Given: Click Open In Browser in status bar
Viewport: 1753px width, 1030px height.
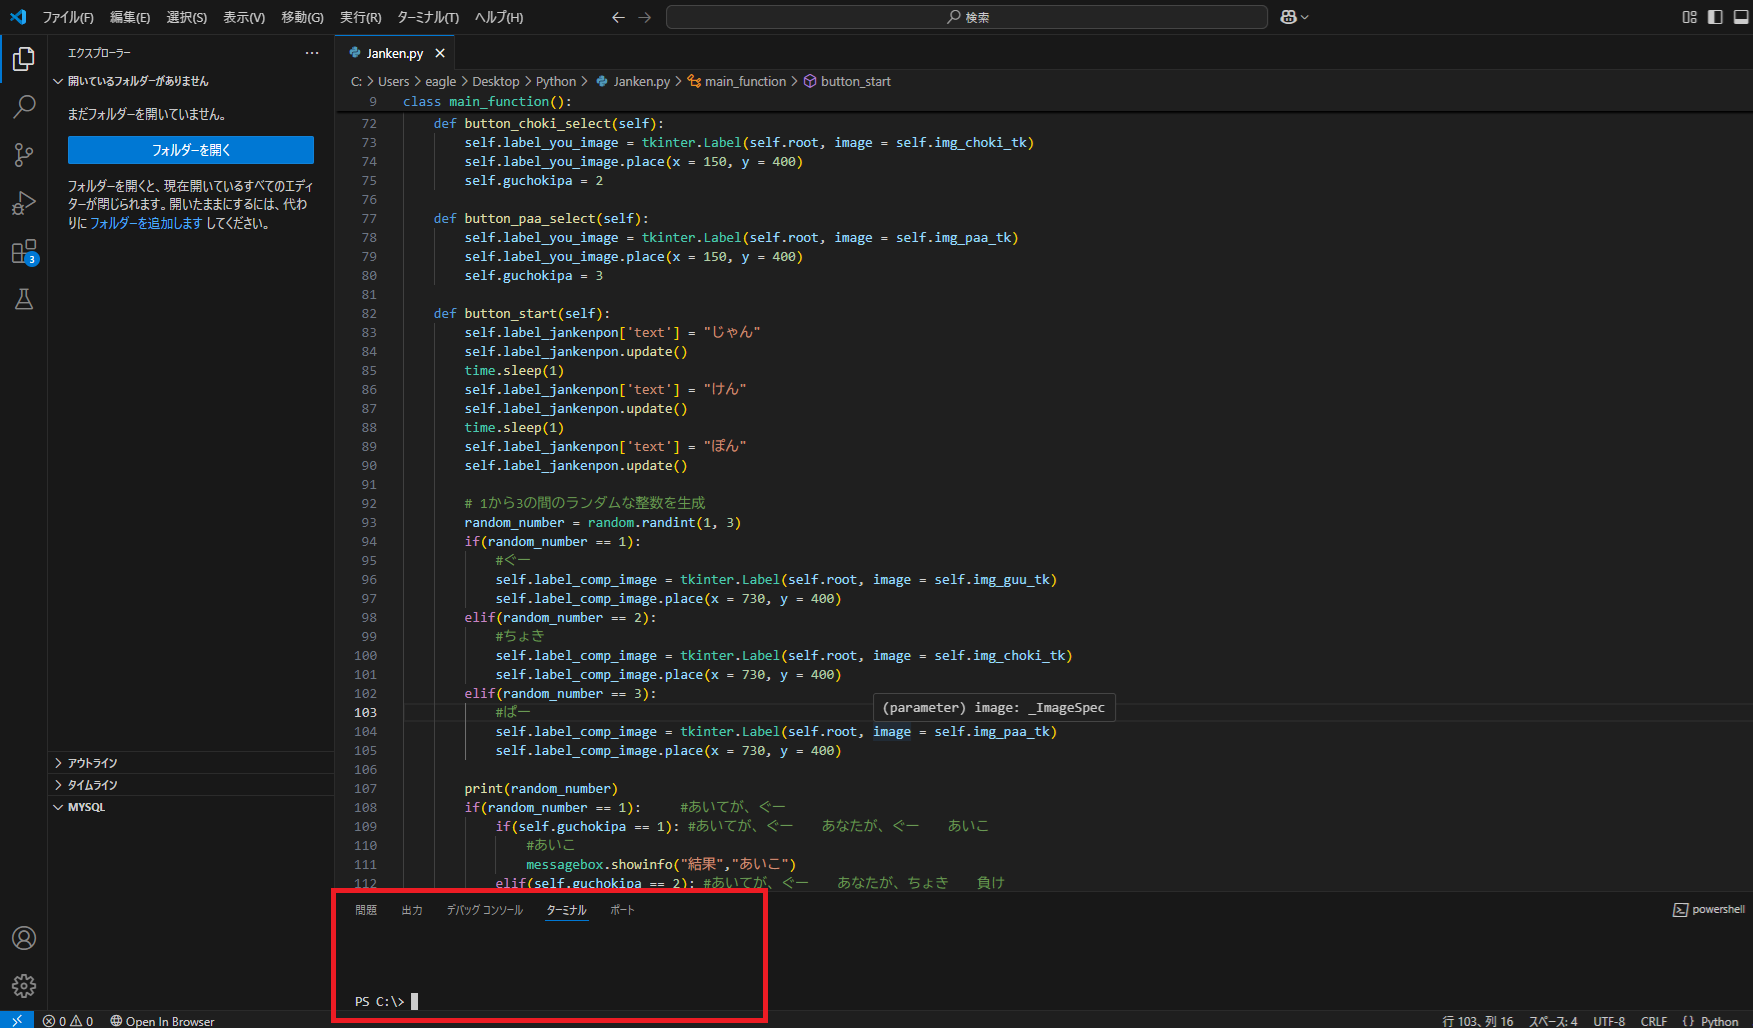Looking at the screenshot, I should pyautogui.click(x=162, y=1021).
